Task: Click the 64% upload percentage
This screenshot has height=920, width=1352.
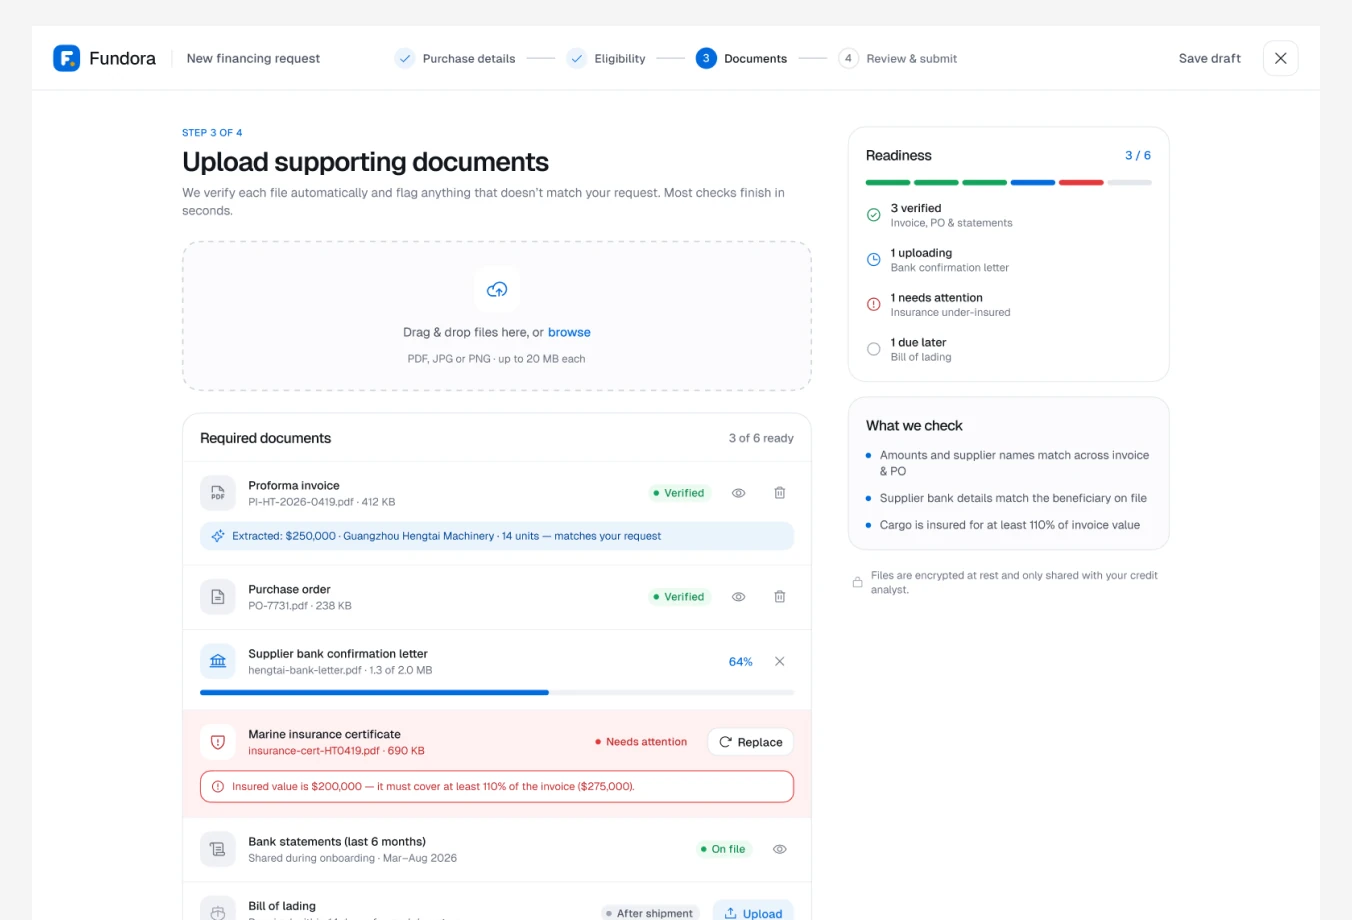Action: (741, 662)
